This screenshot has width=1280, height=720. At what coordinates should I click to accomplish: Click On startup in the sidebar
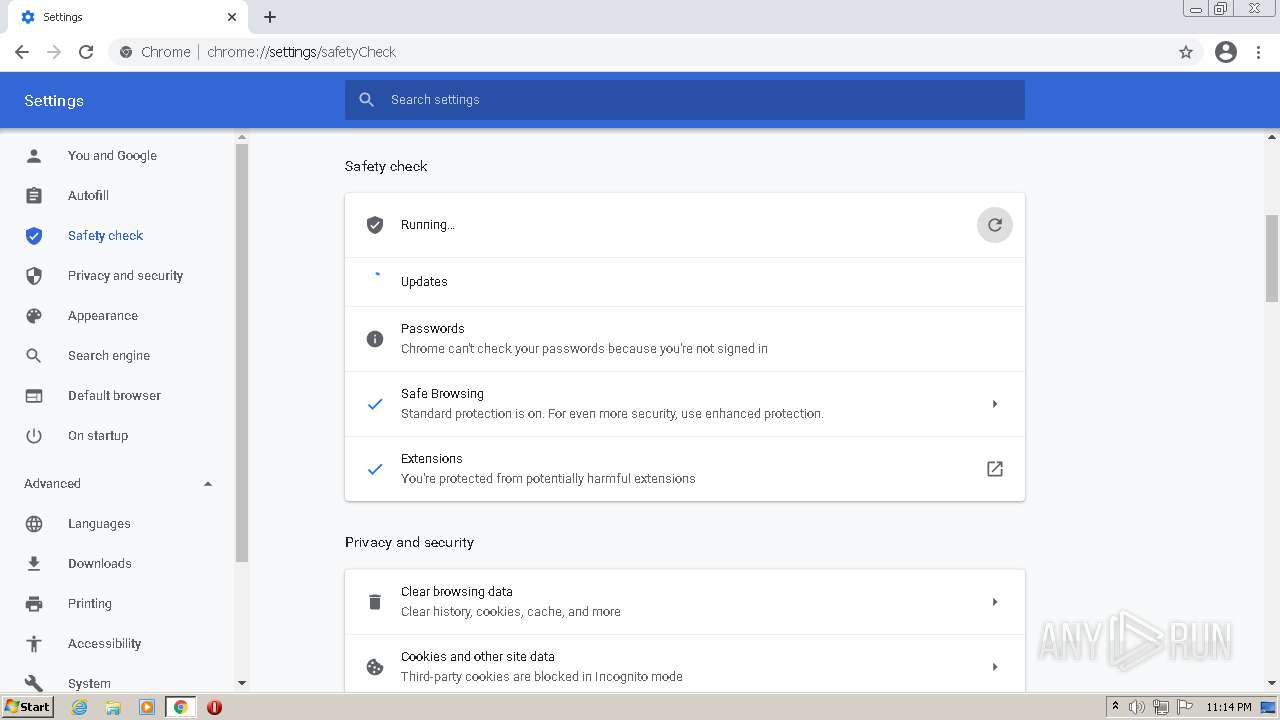[98, 436]
